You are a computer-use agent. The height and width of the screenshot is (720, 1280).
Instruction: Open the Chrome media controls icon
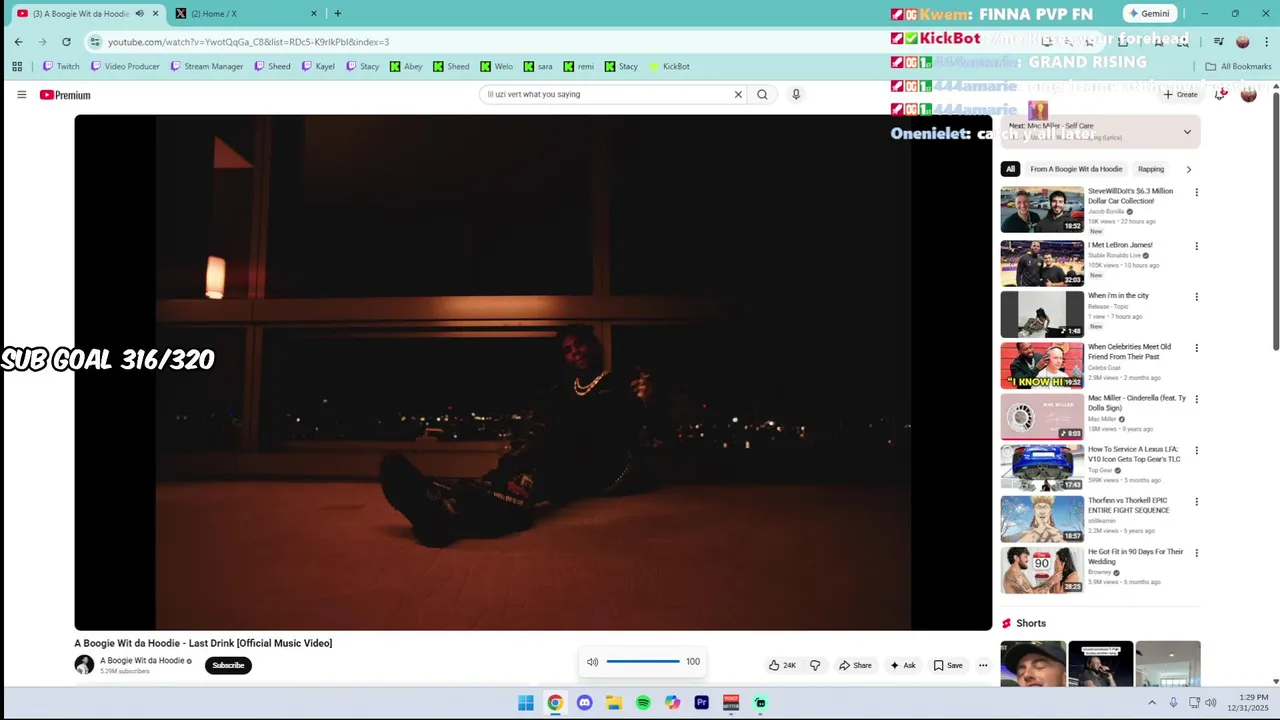1218,42
